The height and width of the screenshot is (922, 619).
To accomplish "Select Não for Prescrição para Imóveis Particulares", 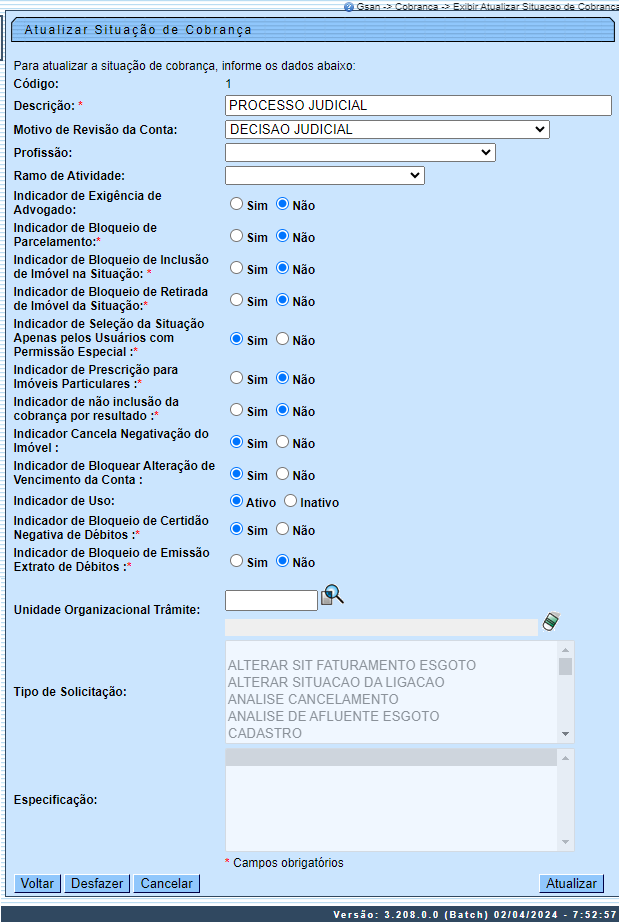I will pyautogui.click(x=283, y=378).
